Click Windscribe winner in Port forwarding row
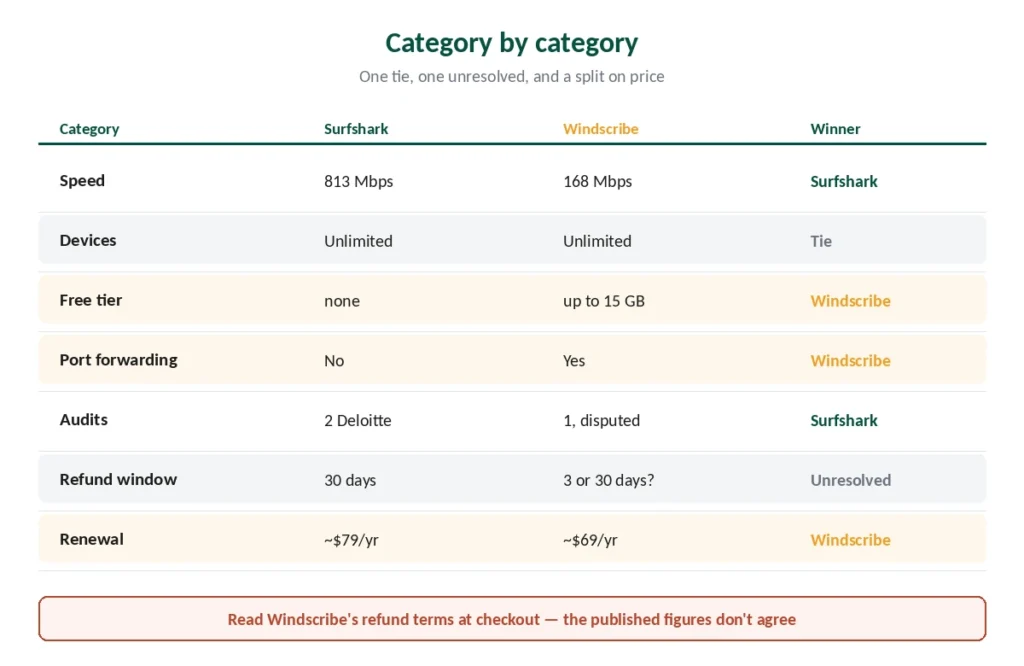This screenshot has width=1024, height=666. click(x=850, y=361)
